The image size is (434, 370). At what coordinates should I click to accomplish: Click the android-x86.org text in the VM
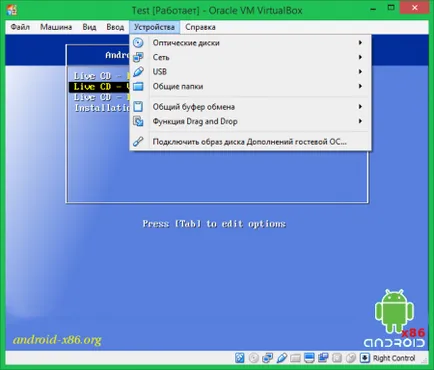57,340
